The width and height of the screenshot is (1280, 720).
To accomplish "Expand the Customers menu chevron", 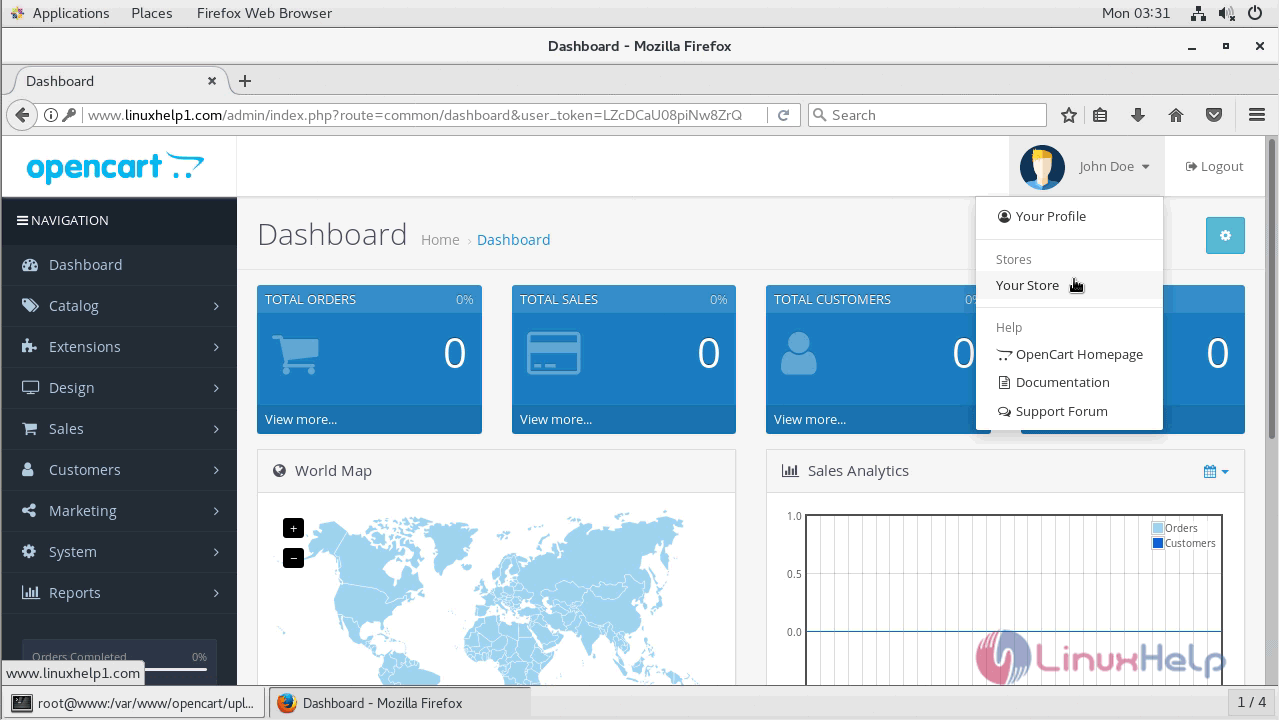I will [x=216, y=470].
